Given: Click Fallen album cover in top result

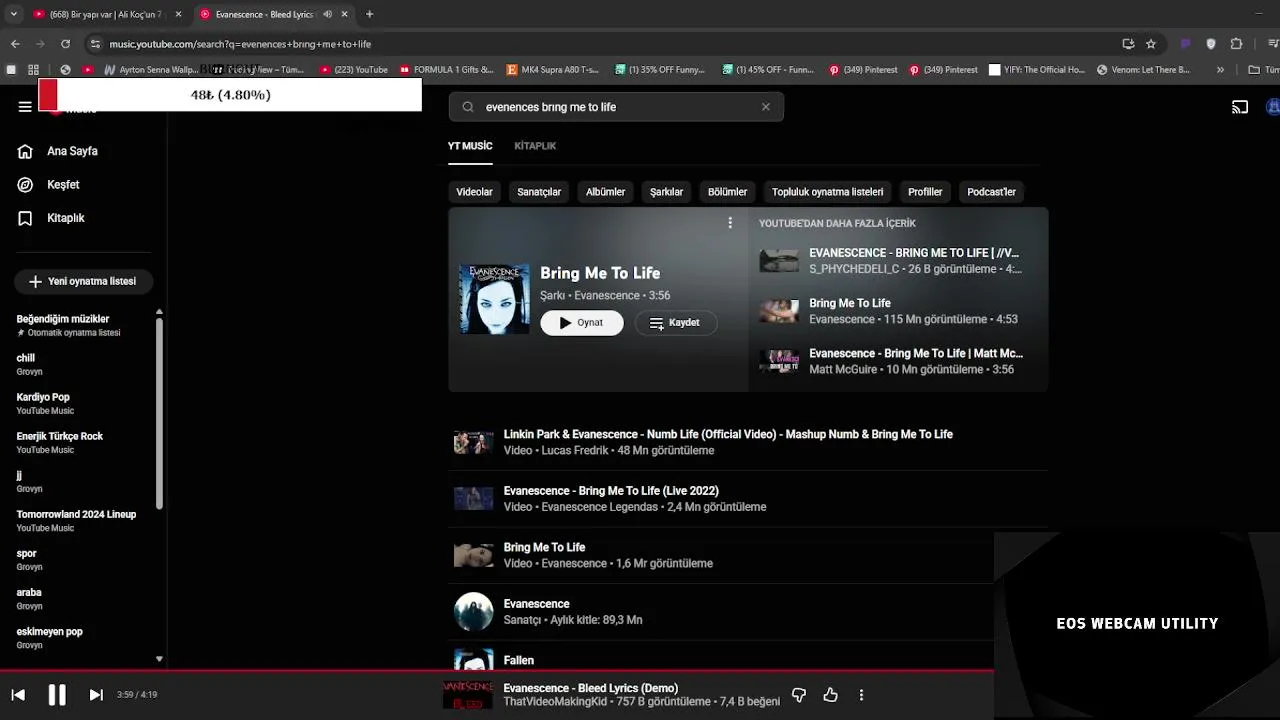Looking at the screenshot, I should click(x=494, y=299).
